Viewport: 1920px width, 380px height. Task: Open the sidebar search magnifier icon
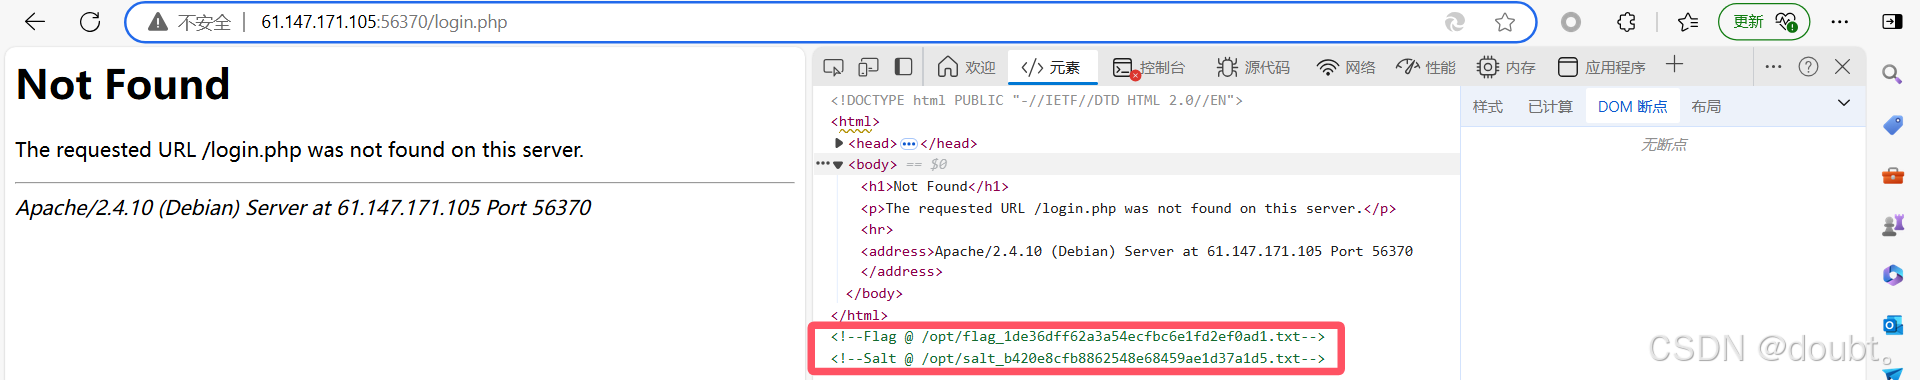click(1892, 74)
